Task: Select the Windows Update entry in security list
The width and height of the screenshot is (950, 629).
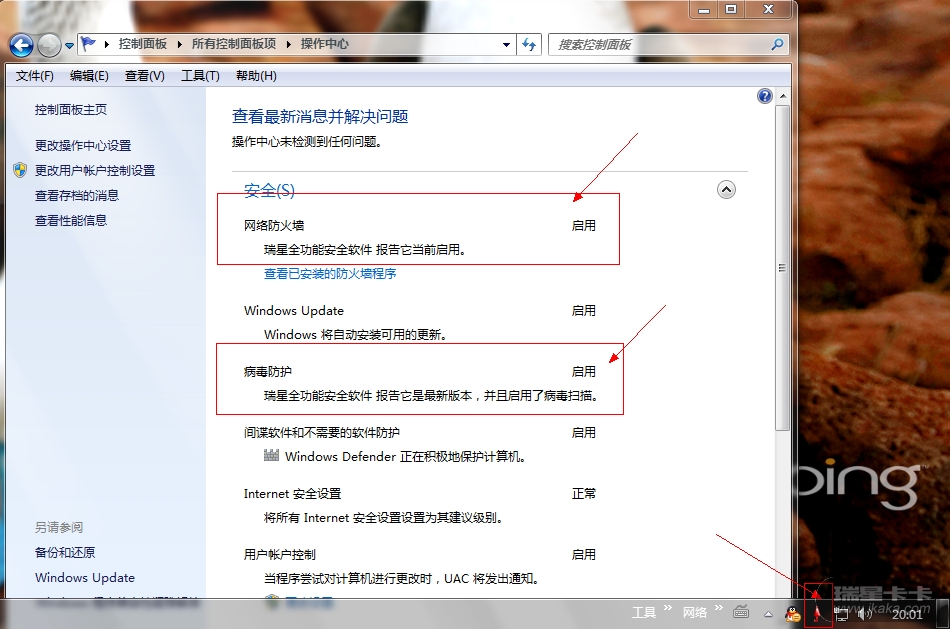Action: click(294, 310)
